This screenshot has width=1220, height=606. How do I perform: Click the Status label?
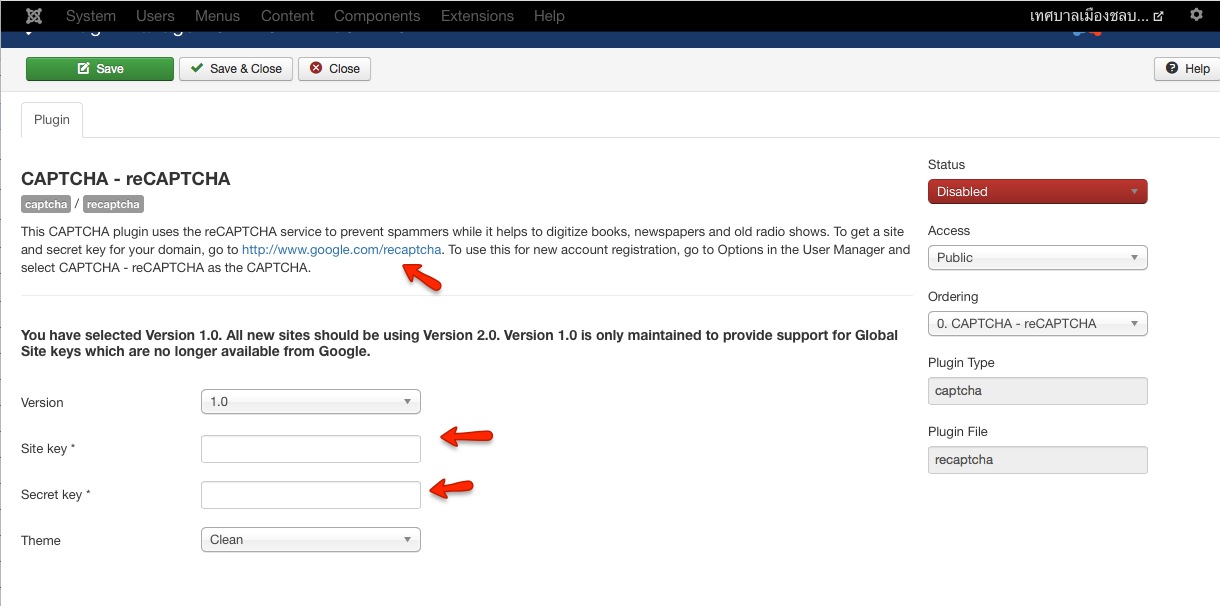point(947,165)
